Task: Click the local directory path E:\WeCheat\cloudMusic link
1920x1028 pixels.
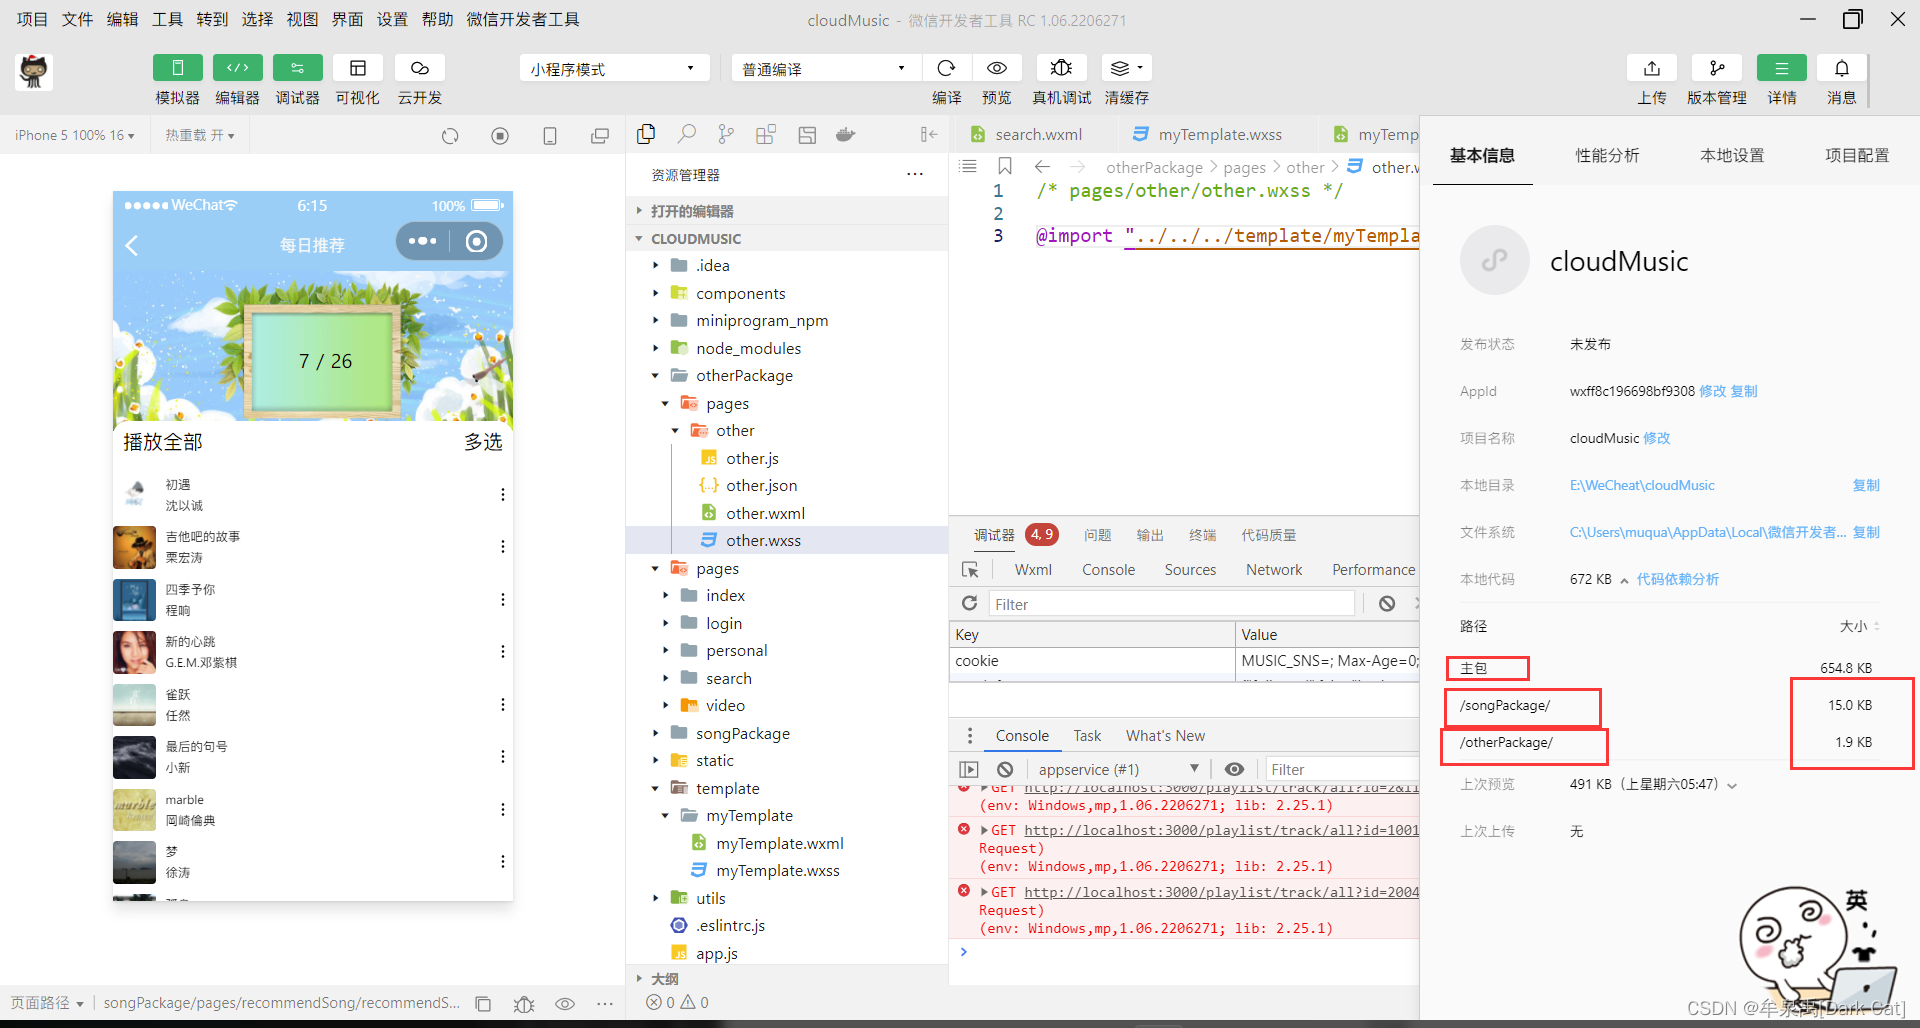Action: coord(1641,485)
